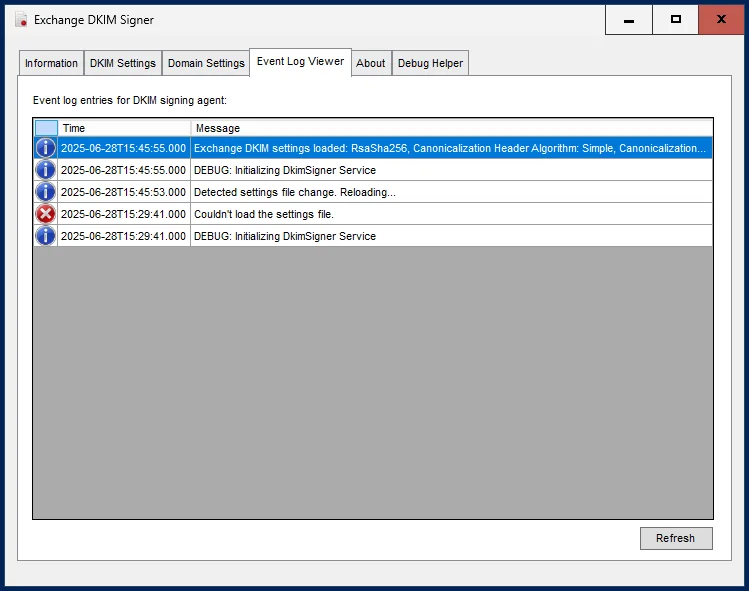749x591 pixels.
Task: Go to the About tab
Action: tap(371, 63)
